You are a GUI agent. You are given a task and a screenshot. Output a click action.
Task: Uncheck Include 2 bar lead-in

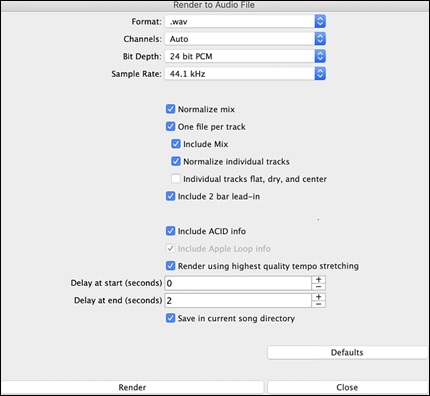coord(170,196)
